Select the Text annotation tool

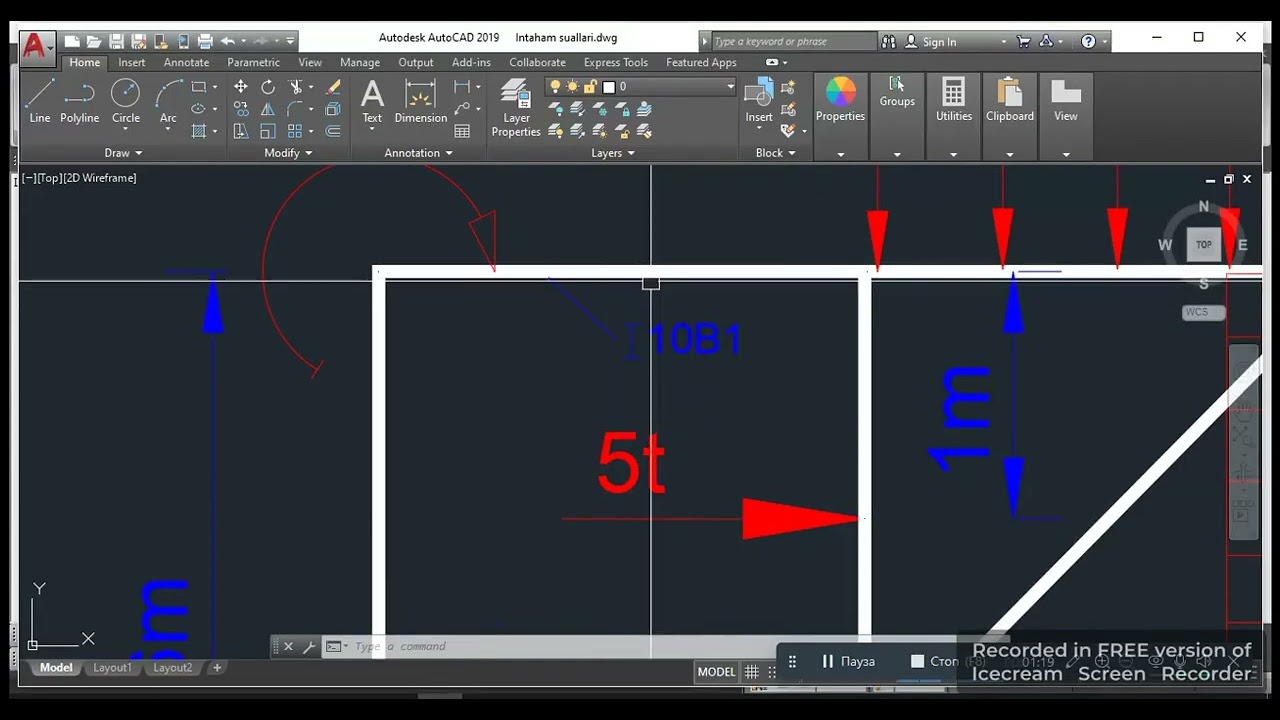pyautogui.click(x=372, y=102)
